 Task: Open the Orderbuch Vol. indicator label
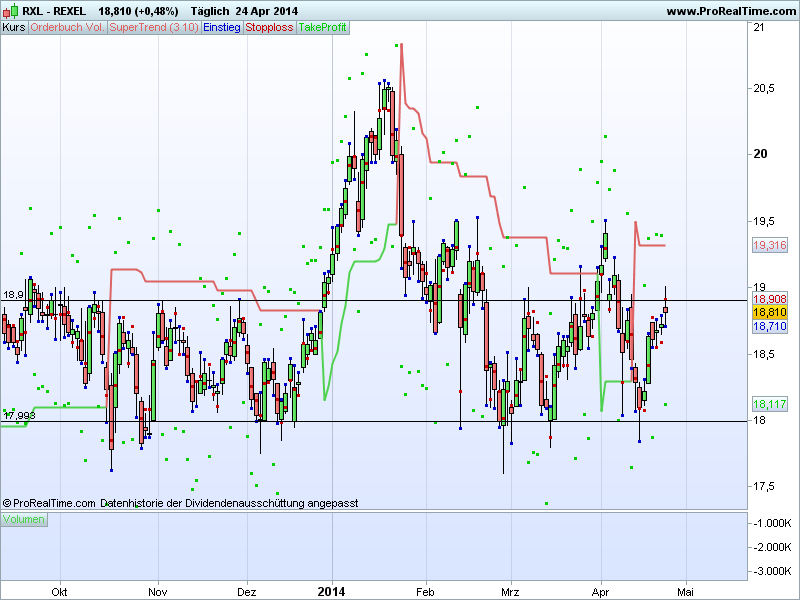pos(66,27)
